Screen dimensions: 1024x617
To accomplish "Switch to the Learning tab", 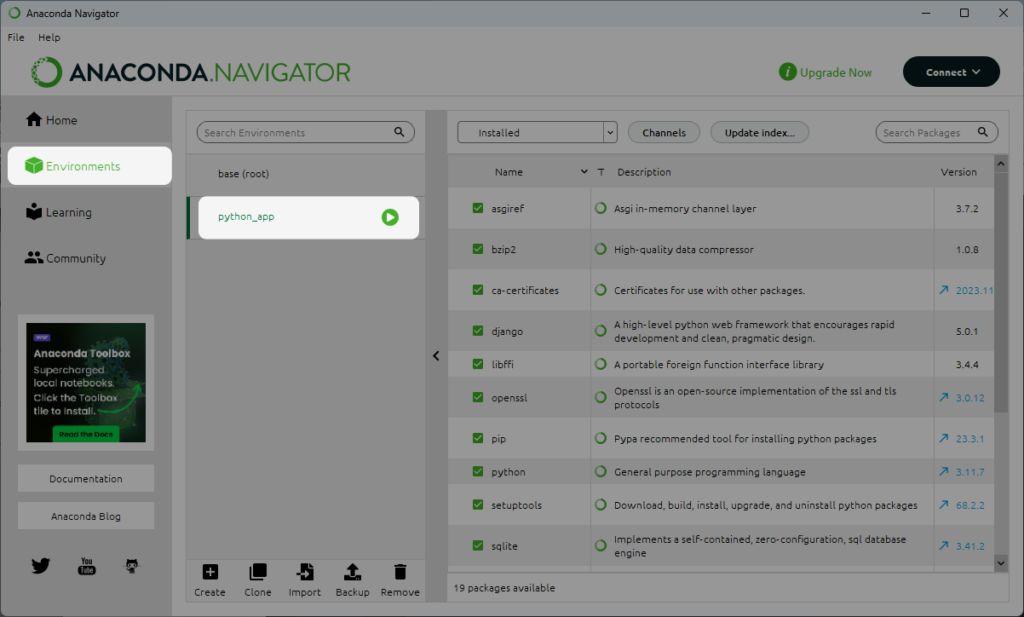I will (x=86, y=212).
